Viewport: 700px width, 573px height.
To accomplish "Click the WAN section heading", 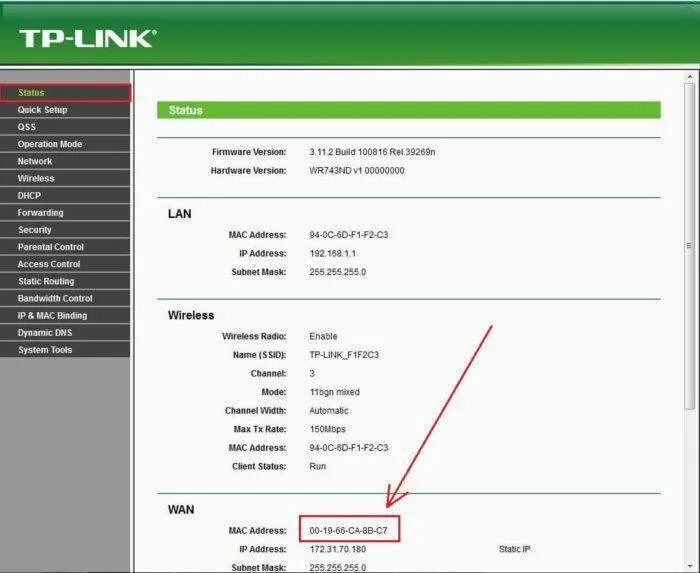I will pos(181,510).
